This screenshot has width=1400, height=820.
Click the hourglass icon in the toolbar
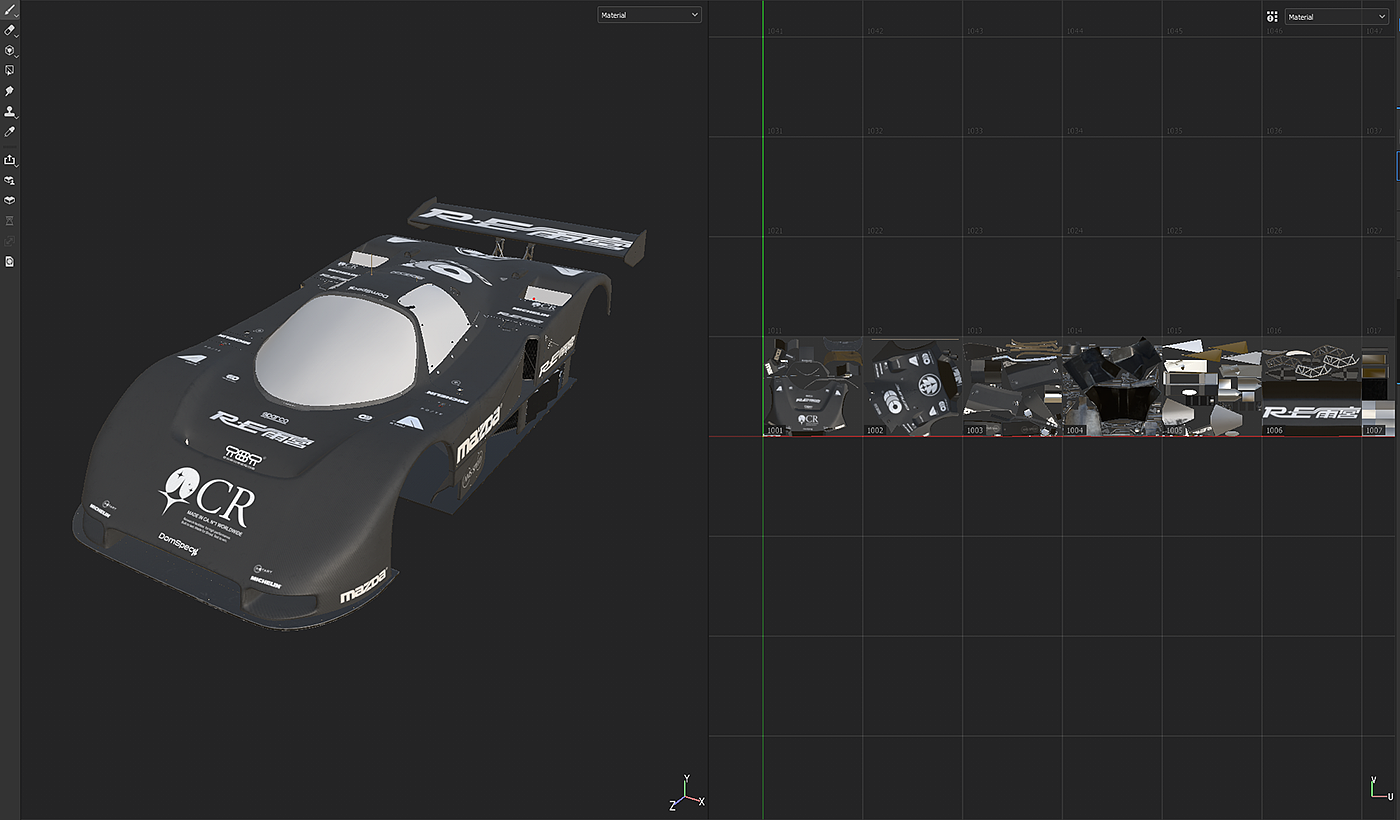9,220
